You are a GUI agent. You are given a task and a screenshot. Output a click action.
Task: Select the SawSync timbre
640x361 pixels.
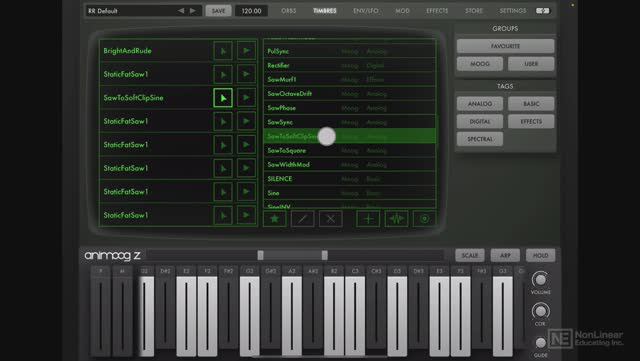[x=350, y=122]
